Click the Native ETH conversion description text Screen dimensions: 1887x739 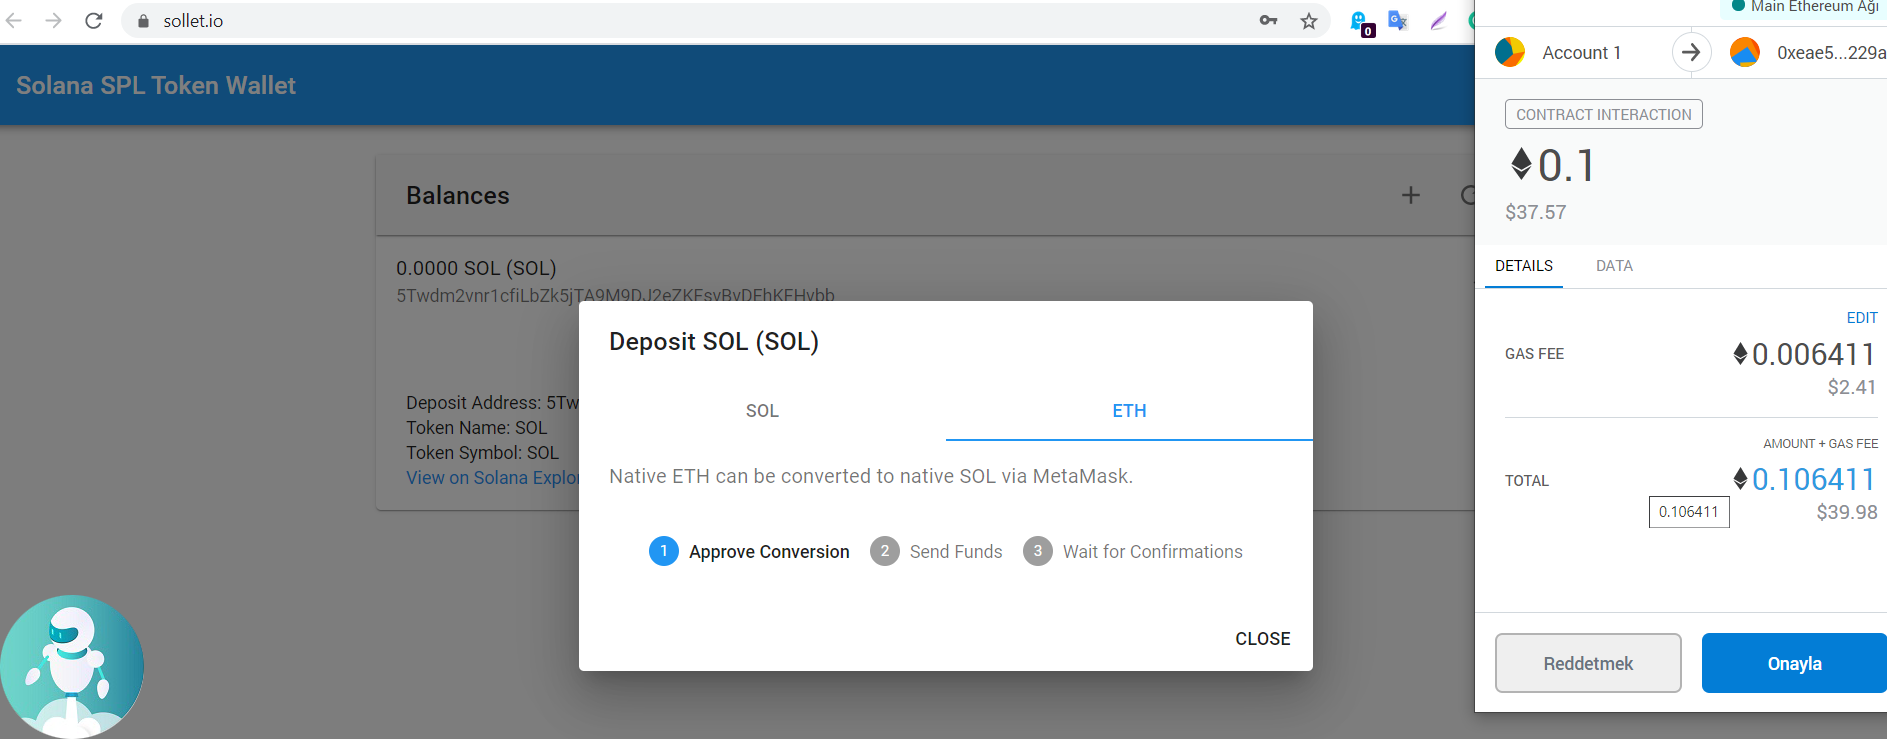tap(871, 476)
